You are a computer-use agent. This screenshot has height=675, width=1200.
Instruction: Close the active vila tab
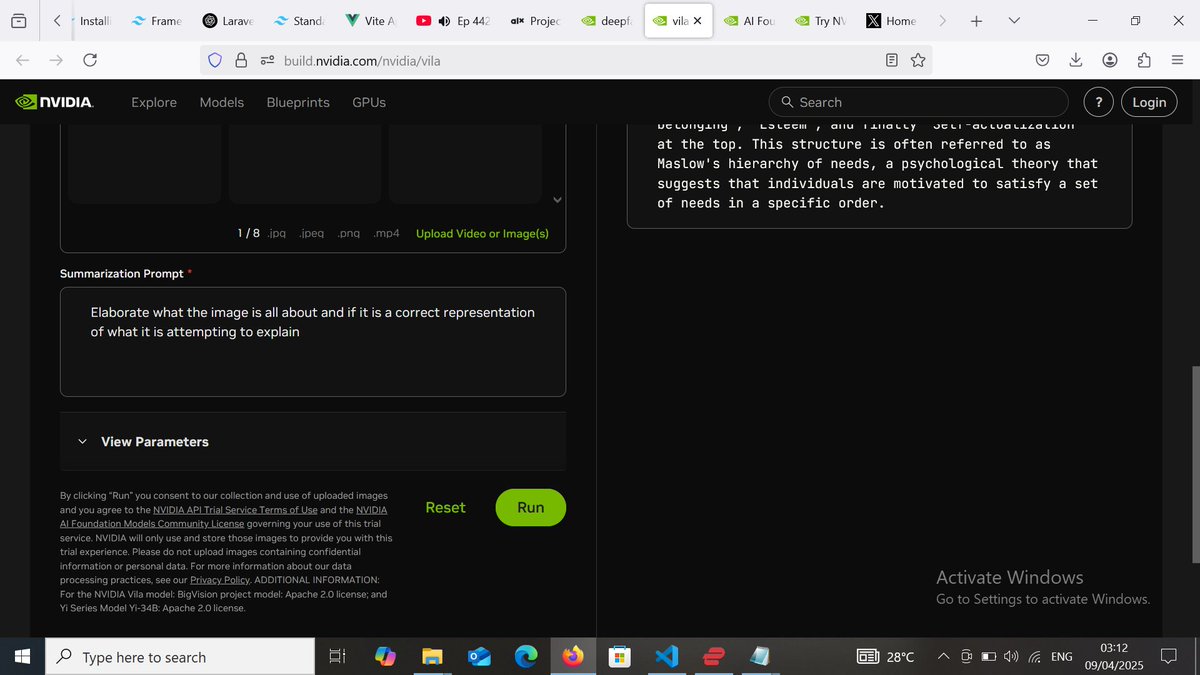coord(697,20)
